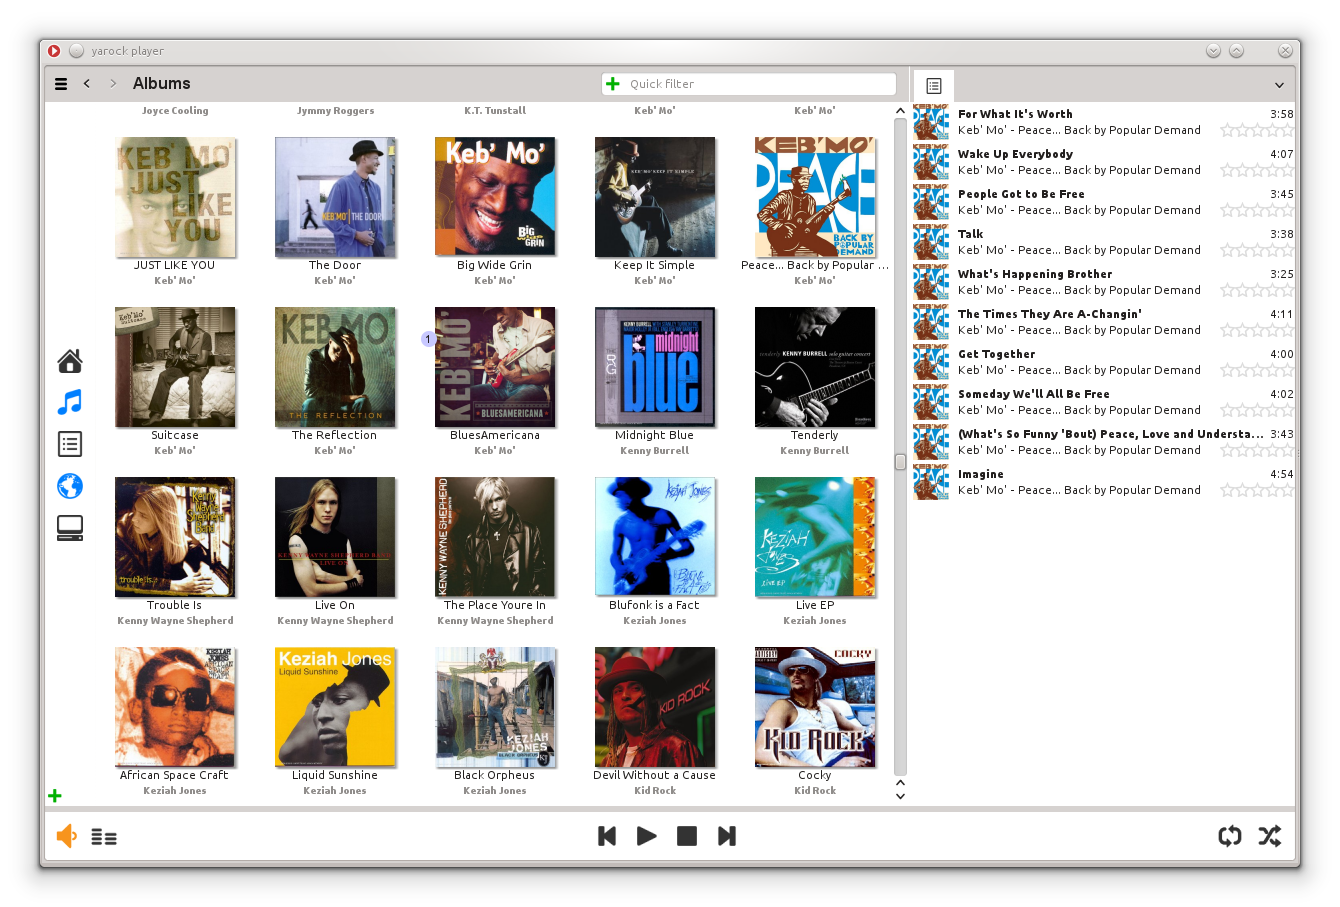Open the Midnight Blue album cover

655,367
